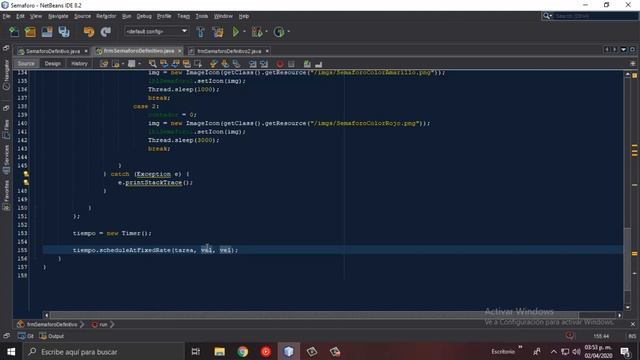This screenshot has width=640, height=360.
Task: Click the Redo arrow icon
Action: point(106,32)
